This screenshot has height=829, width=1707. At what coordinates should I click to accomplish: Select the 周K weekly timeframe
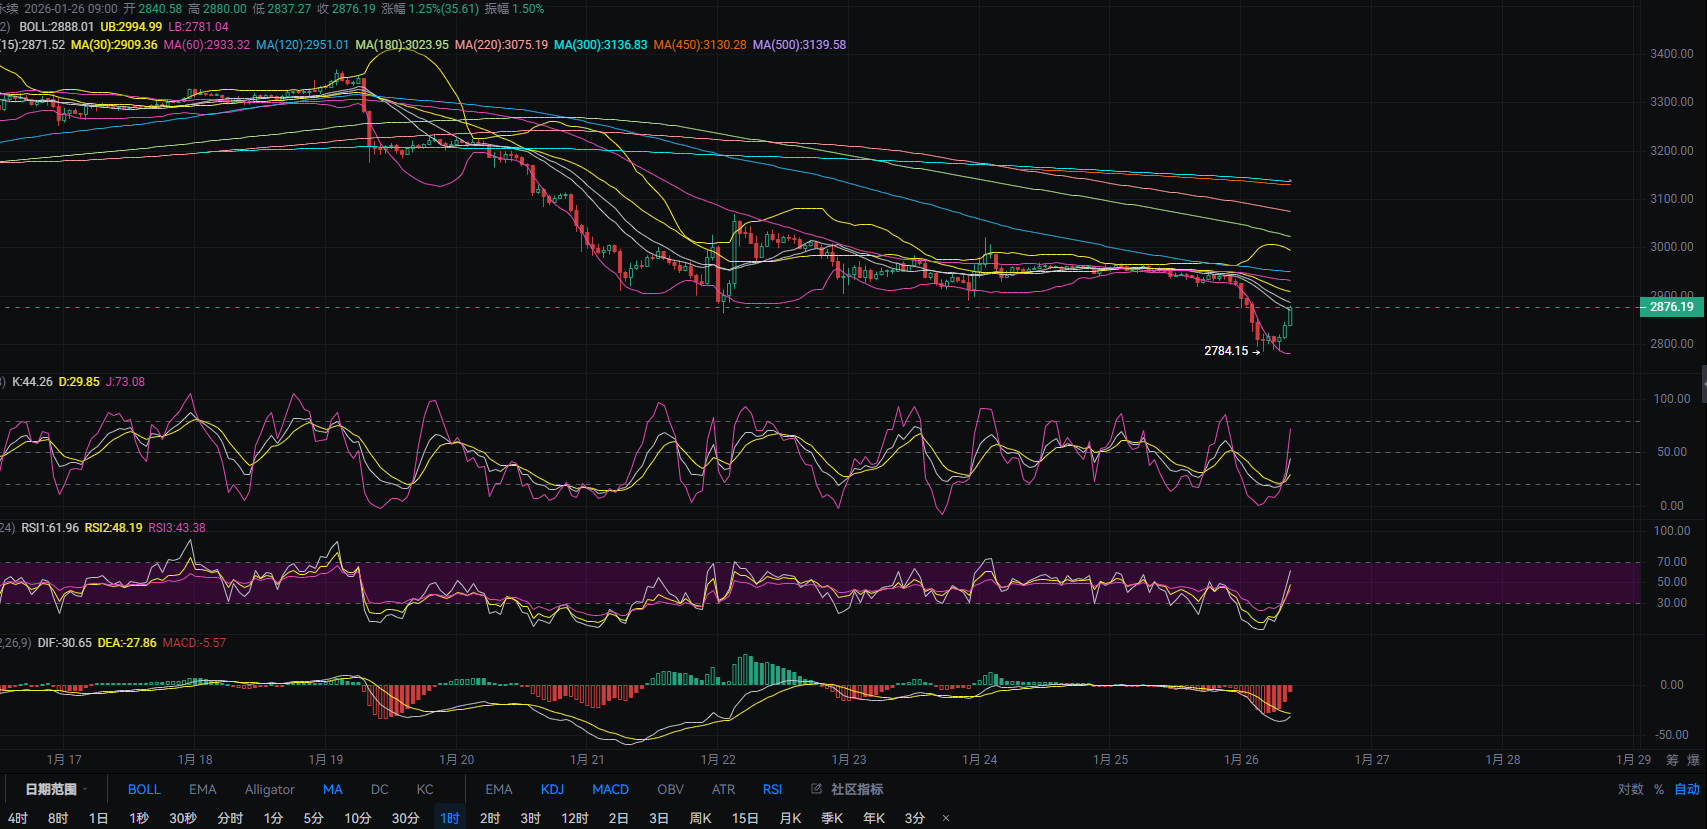click(700, 818)
